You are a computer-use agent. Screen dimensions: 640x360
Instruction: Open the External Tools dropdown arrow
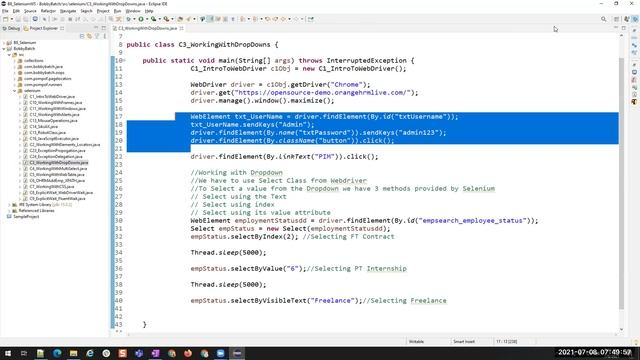coord(172,19)
